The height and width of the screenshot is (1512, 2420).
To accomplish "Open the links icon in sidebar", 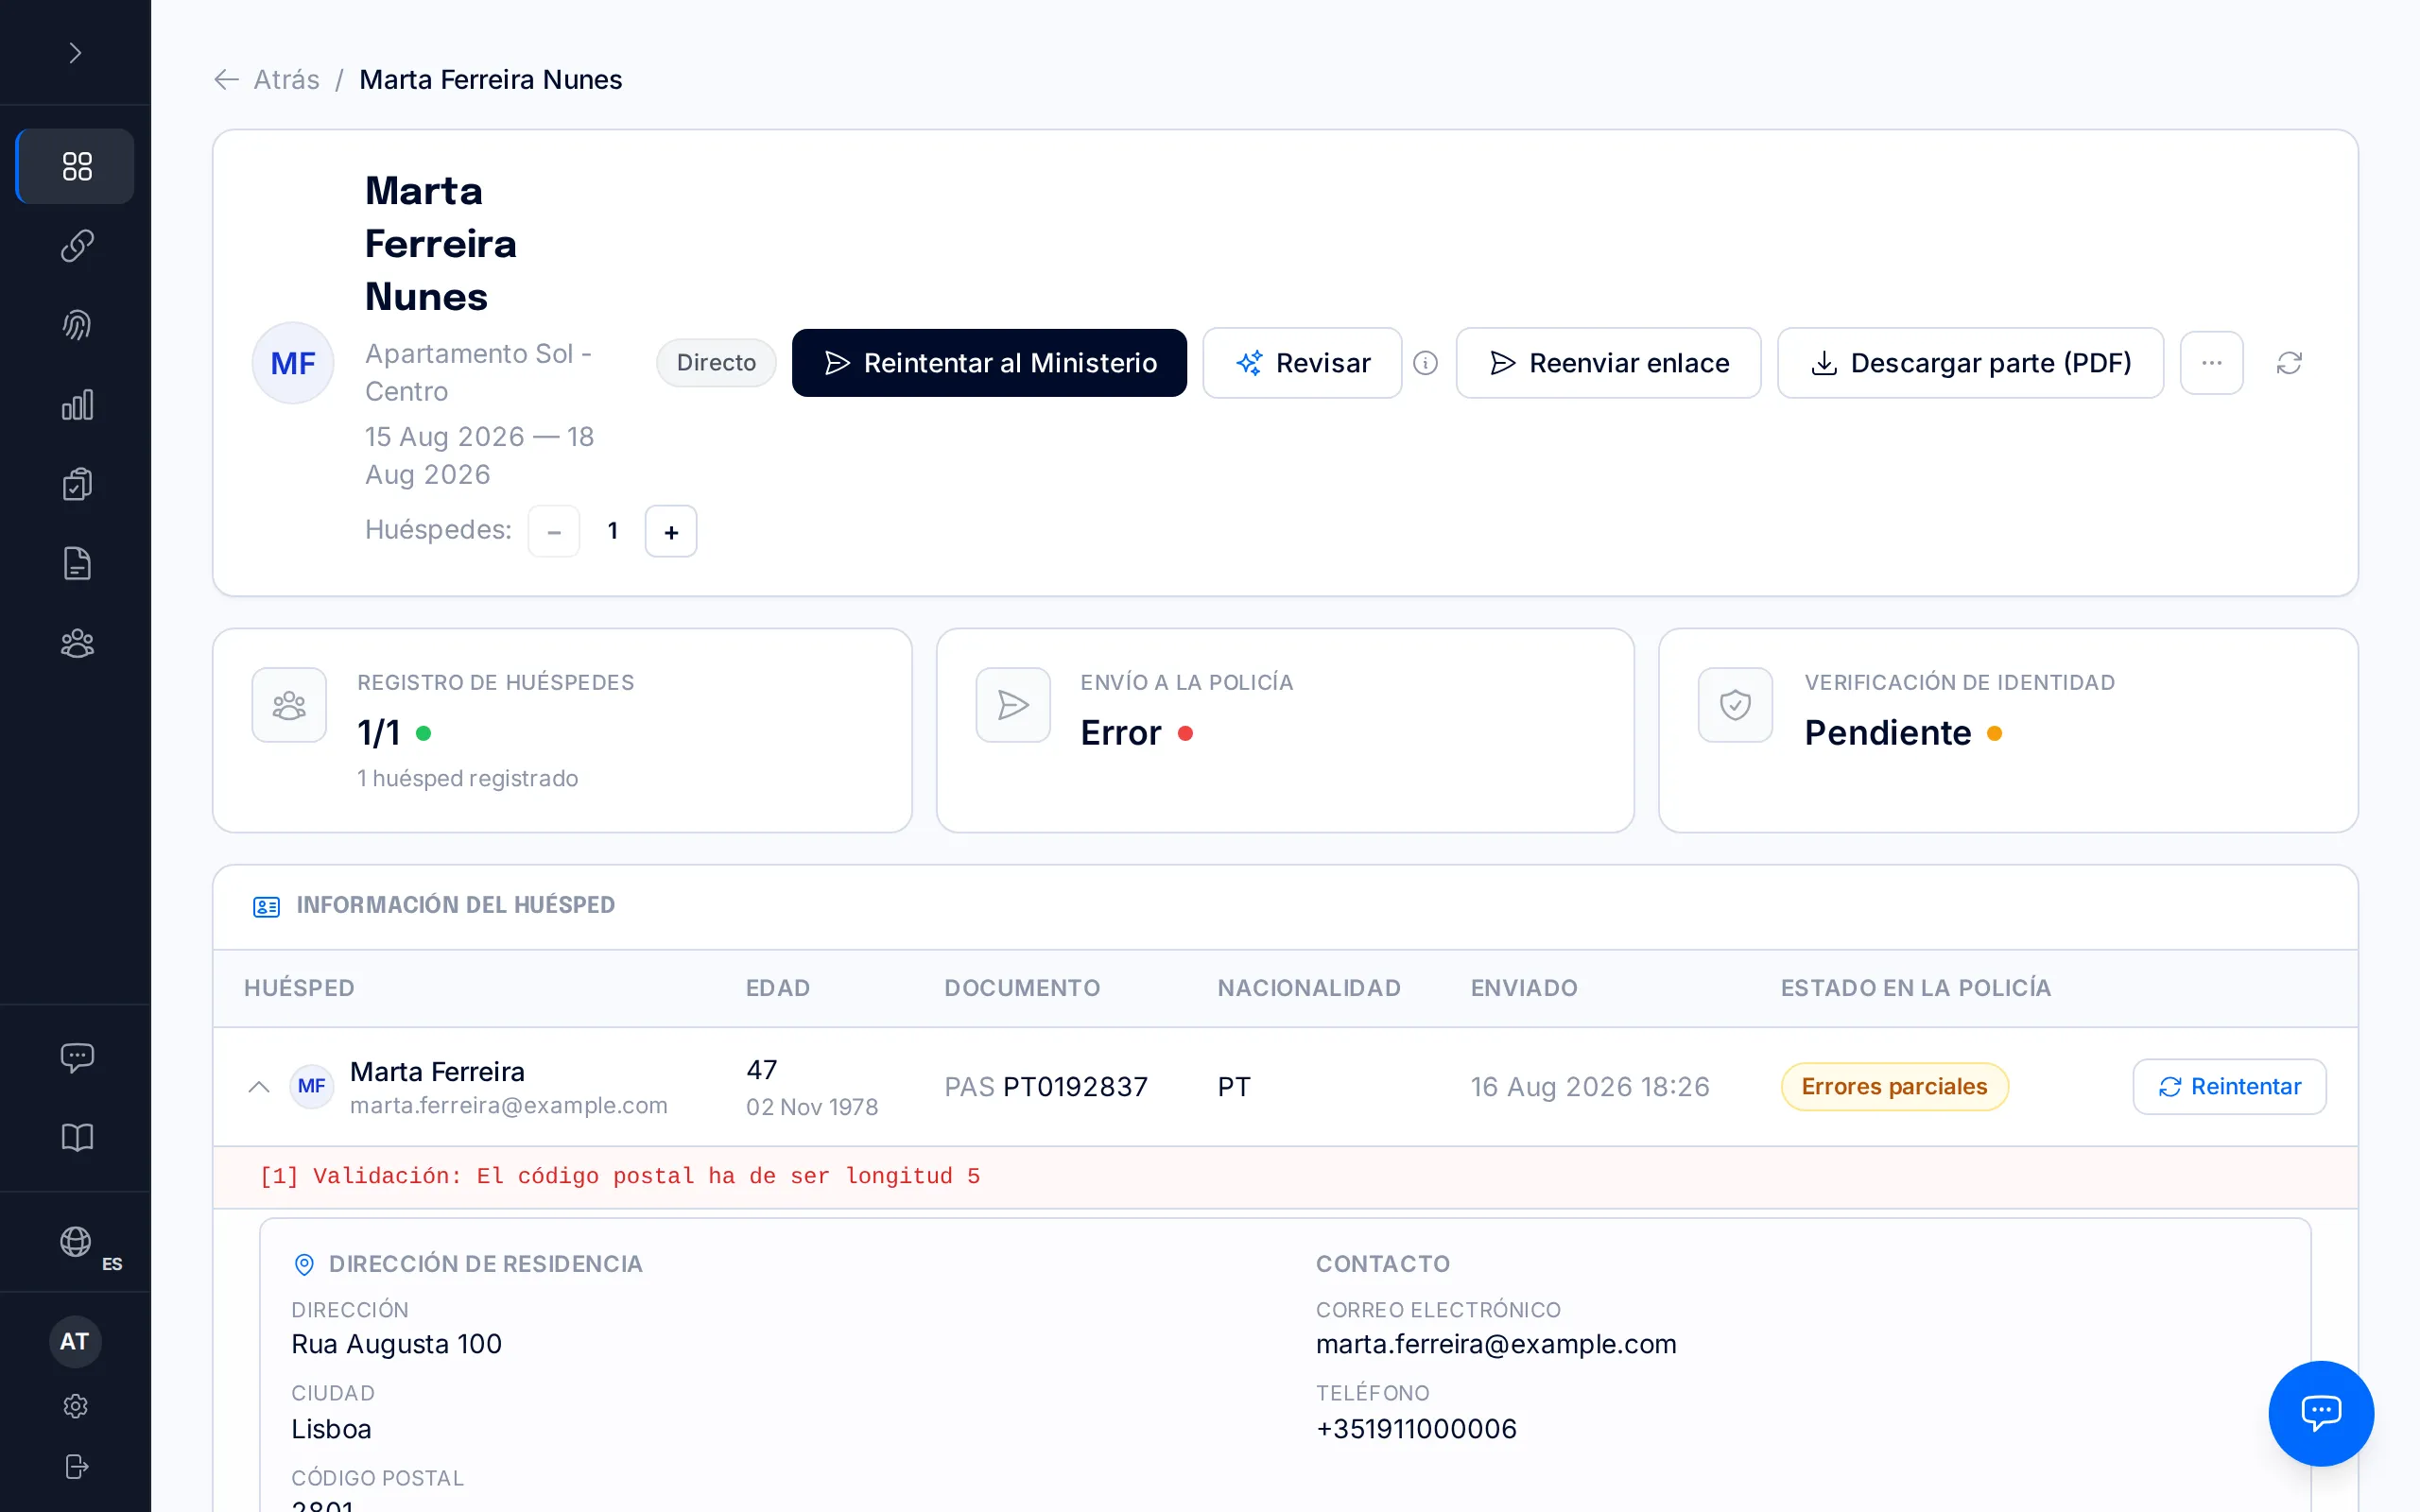I will click(76, 245).
